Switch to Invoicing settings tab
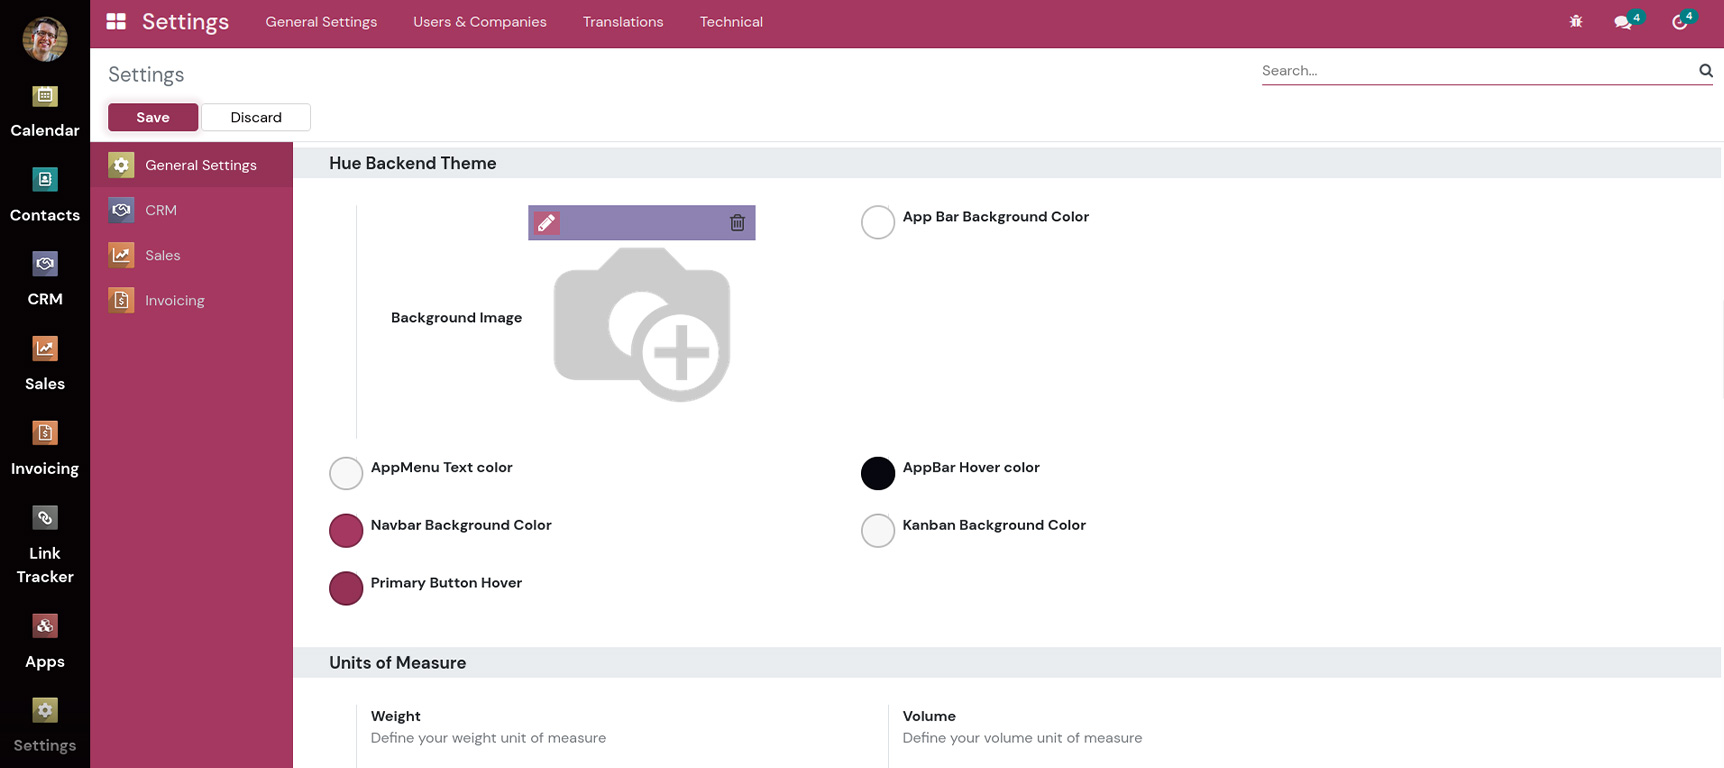The image size is (1724, 768). 174,300
